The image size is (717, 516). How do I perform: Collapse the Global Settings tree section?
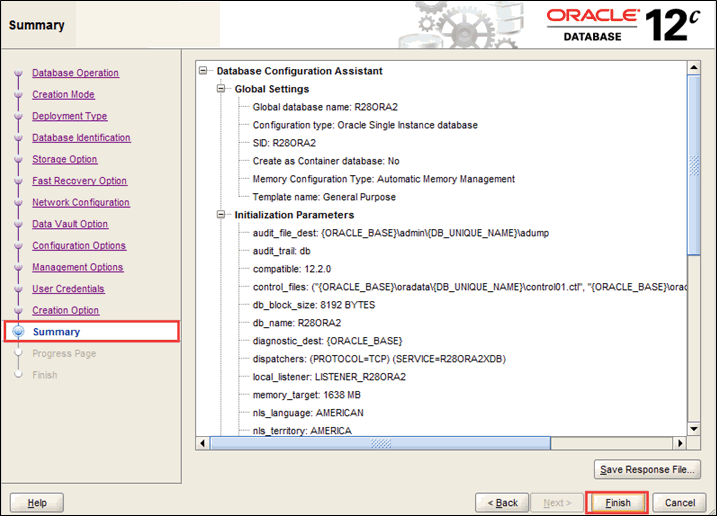click(x=222, y=89)
